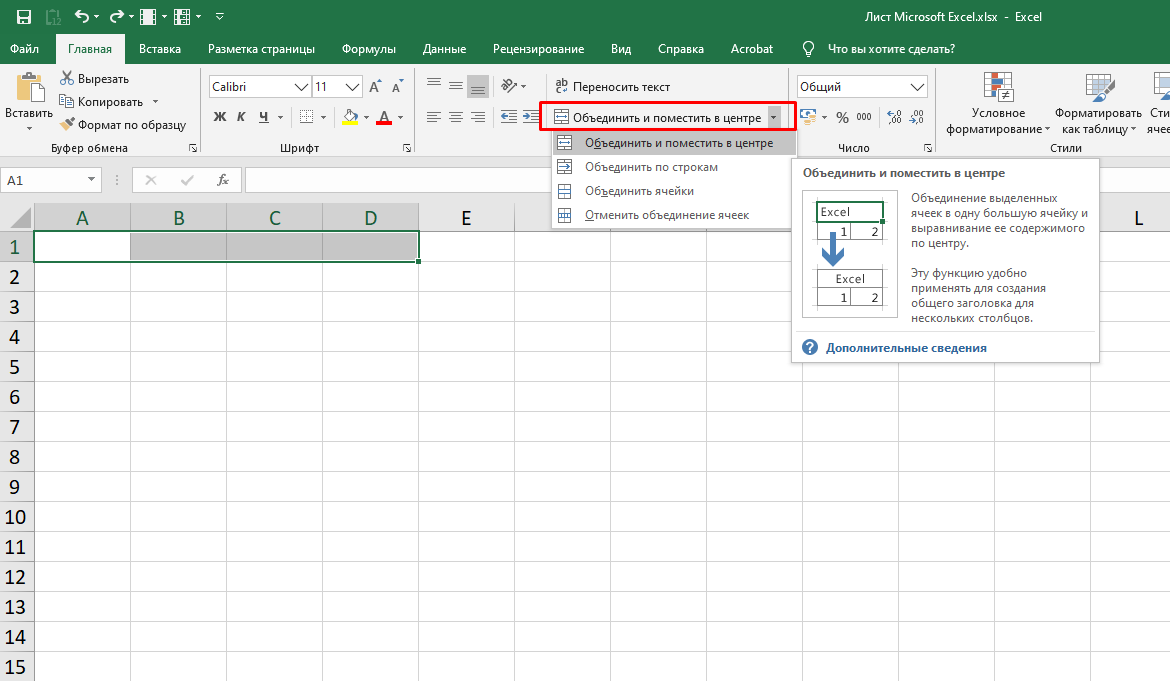
Task: Open the Calibri font name dropdown
Action: [x=301, y=87]
